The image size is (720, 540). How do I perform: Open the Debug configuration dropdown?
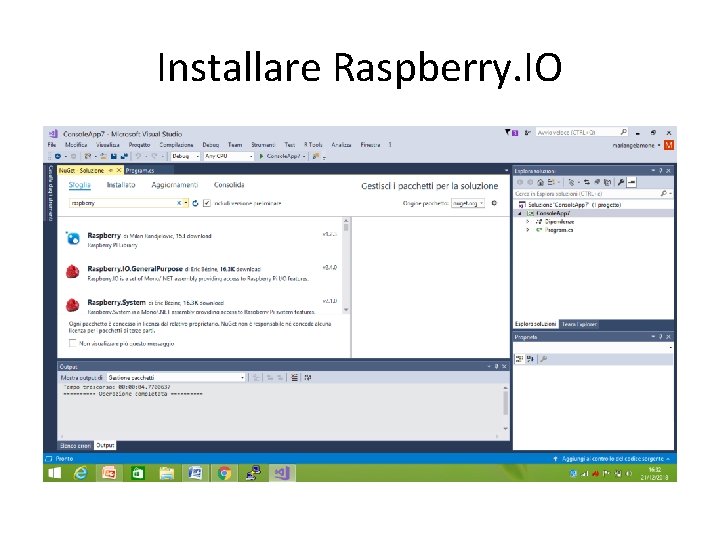[186, 157]
